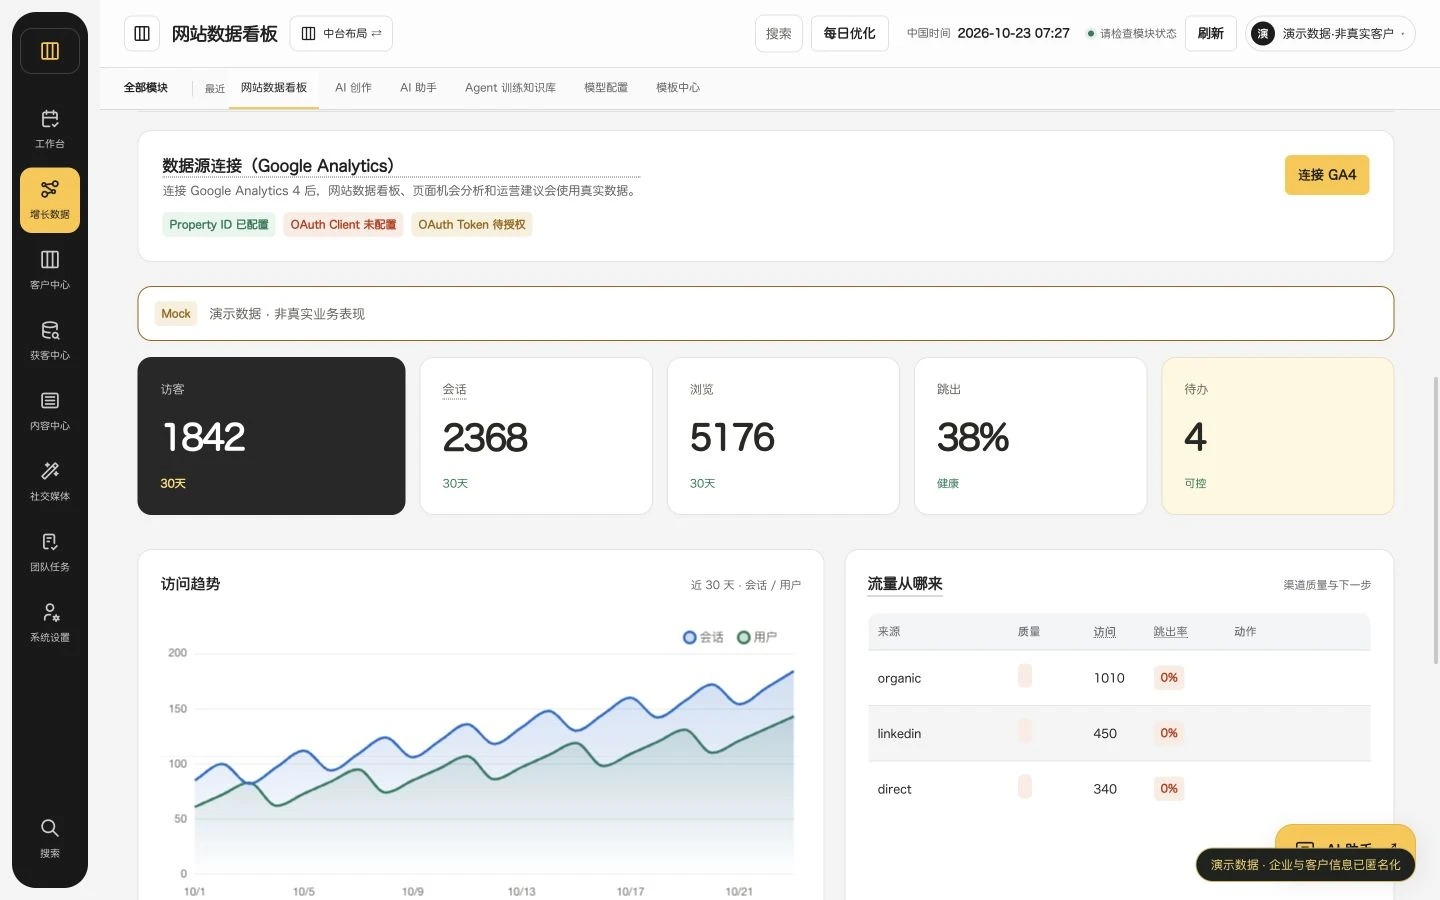Click the 近 30 天 · 会话 / 用户 label
The width and height of the screenshot is (1440, 900).
tap(746, 585)
